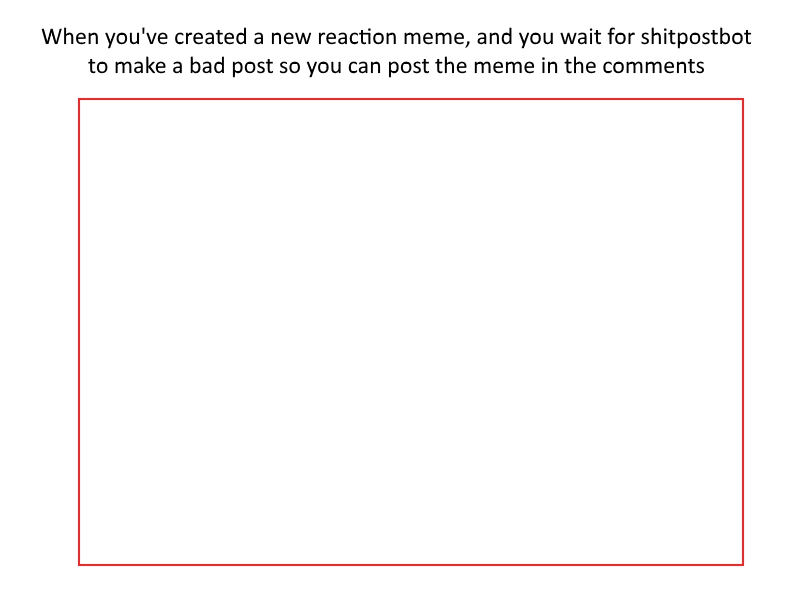Click the empty red-bordered image placeholder
The image size is (800, 600).
(x=411, y=332)
